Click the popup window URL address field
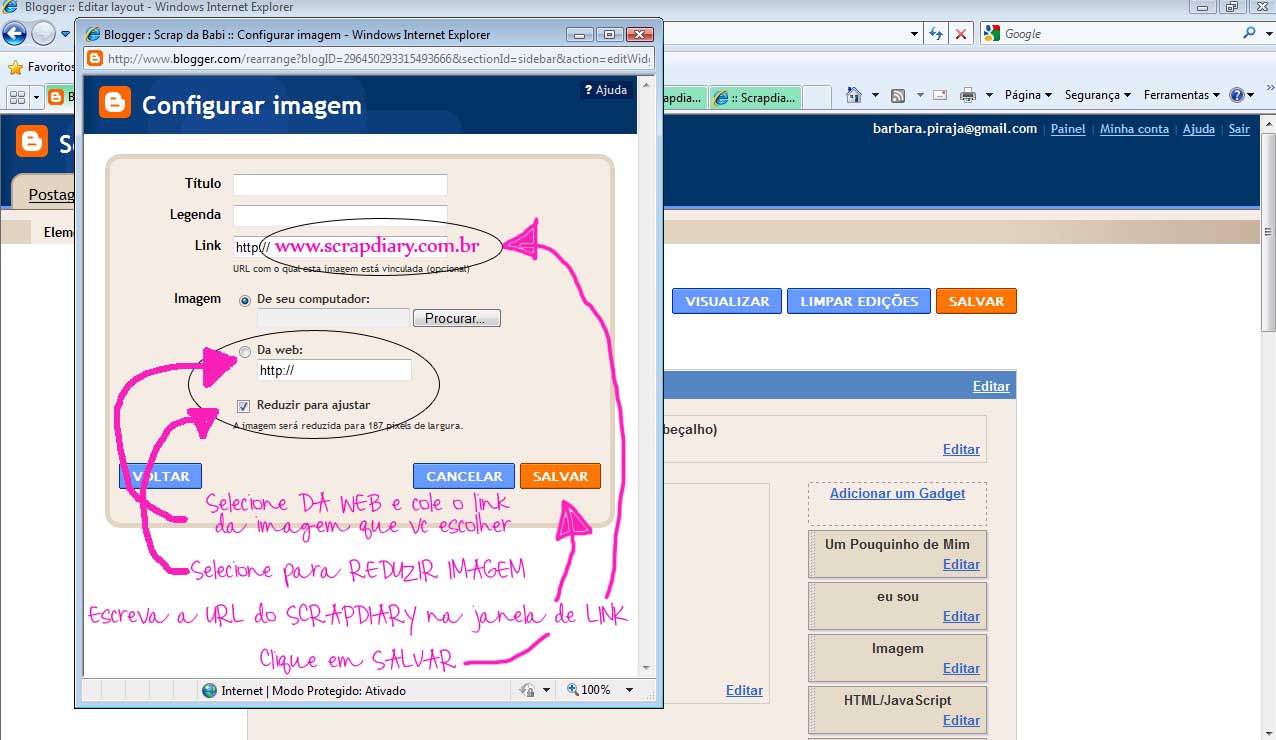 point(378,58)
